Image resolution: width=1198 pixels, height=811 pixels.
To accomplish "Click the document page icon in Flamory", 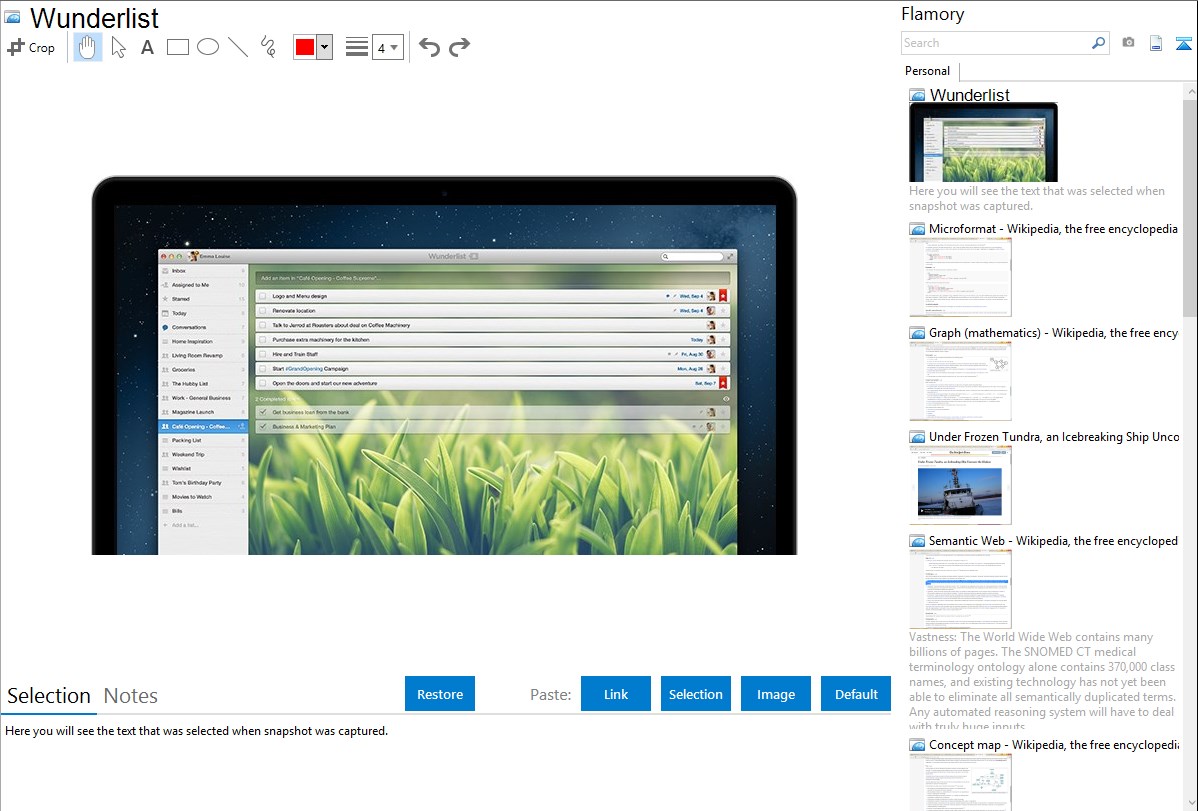I will click(x=1156, y=43).
